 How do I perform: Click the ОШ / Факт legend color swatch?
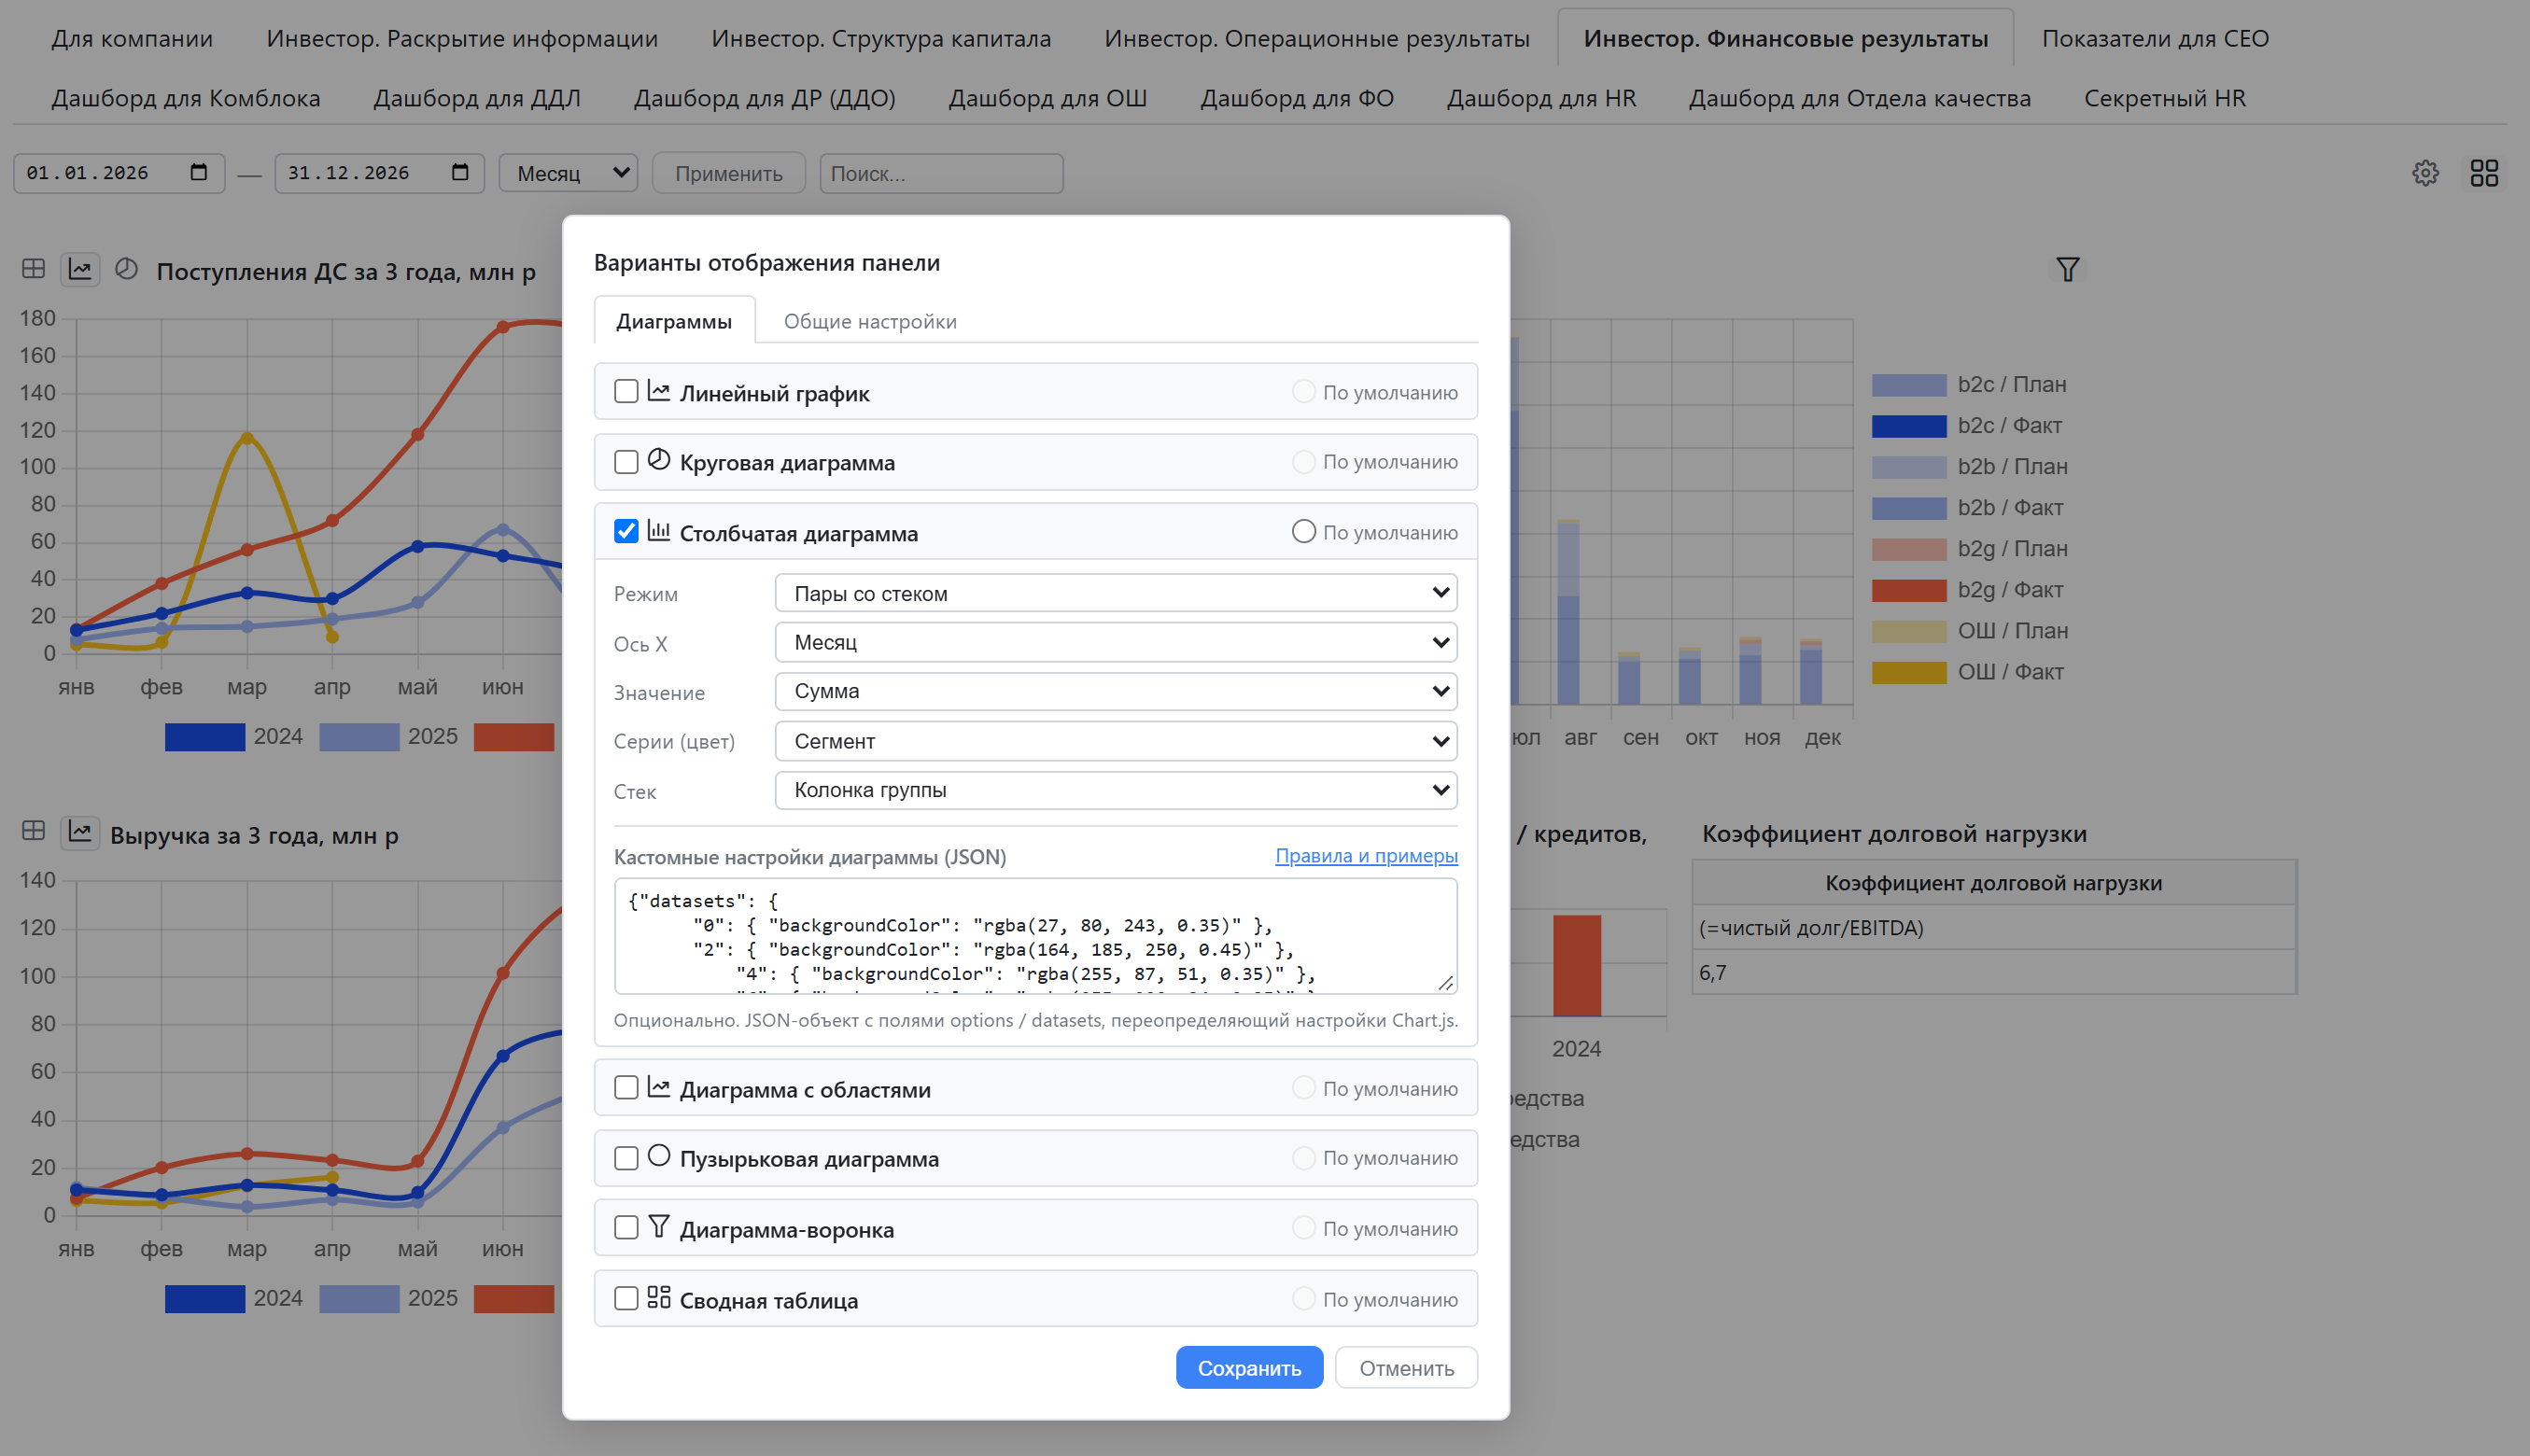(x=1908, y=672)
